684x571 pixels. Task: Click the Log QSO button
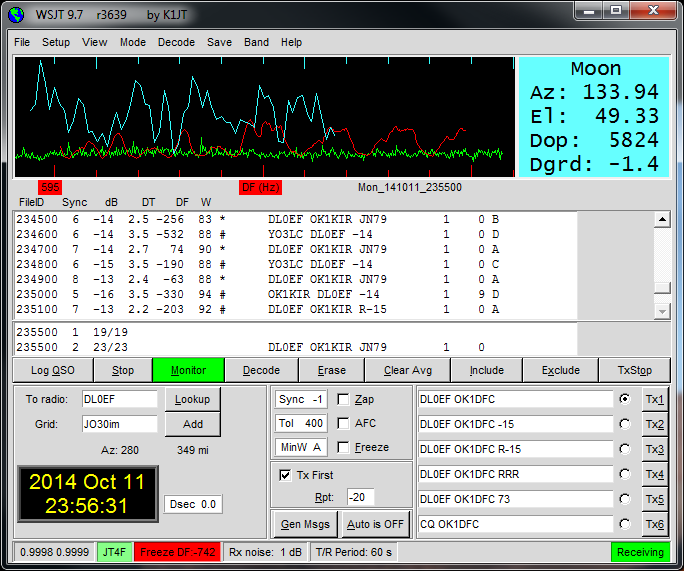coord(53,370)
